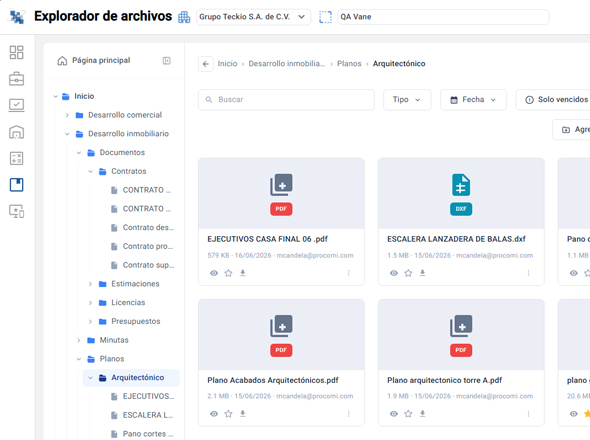Download EJECUTIVOS CASA FINAL 06 .pdf
The image size is (590, 440).
pos(243,273)
